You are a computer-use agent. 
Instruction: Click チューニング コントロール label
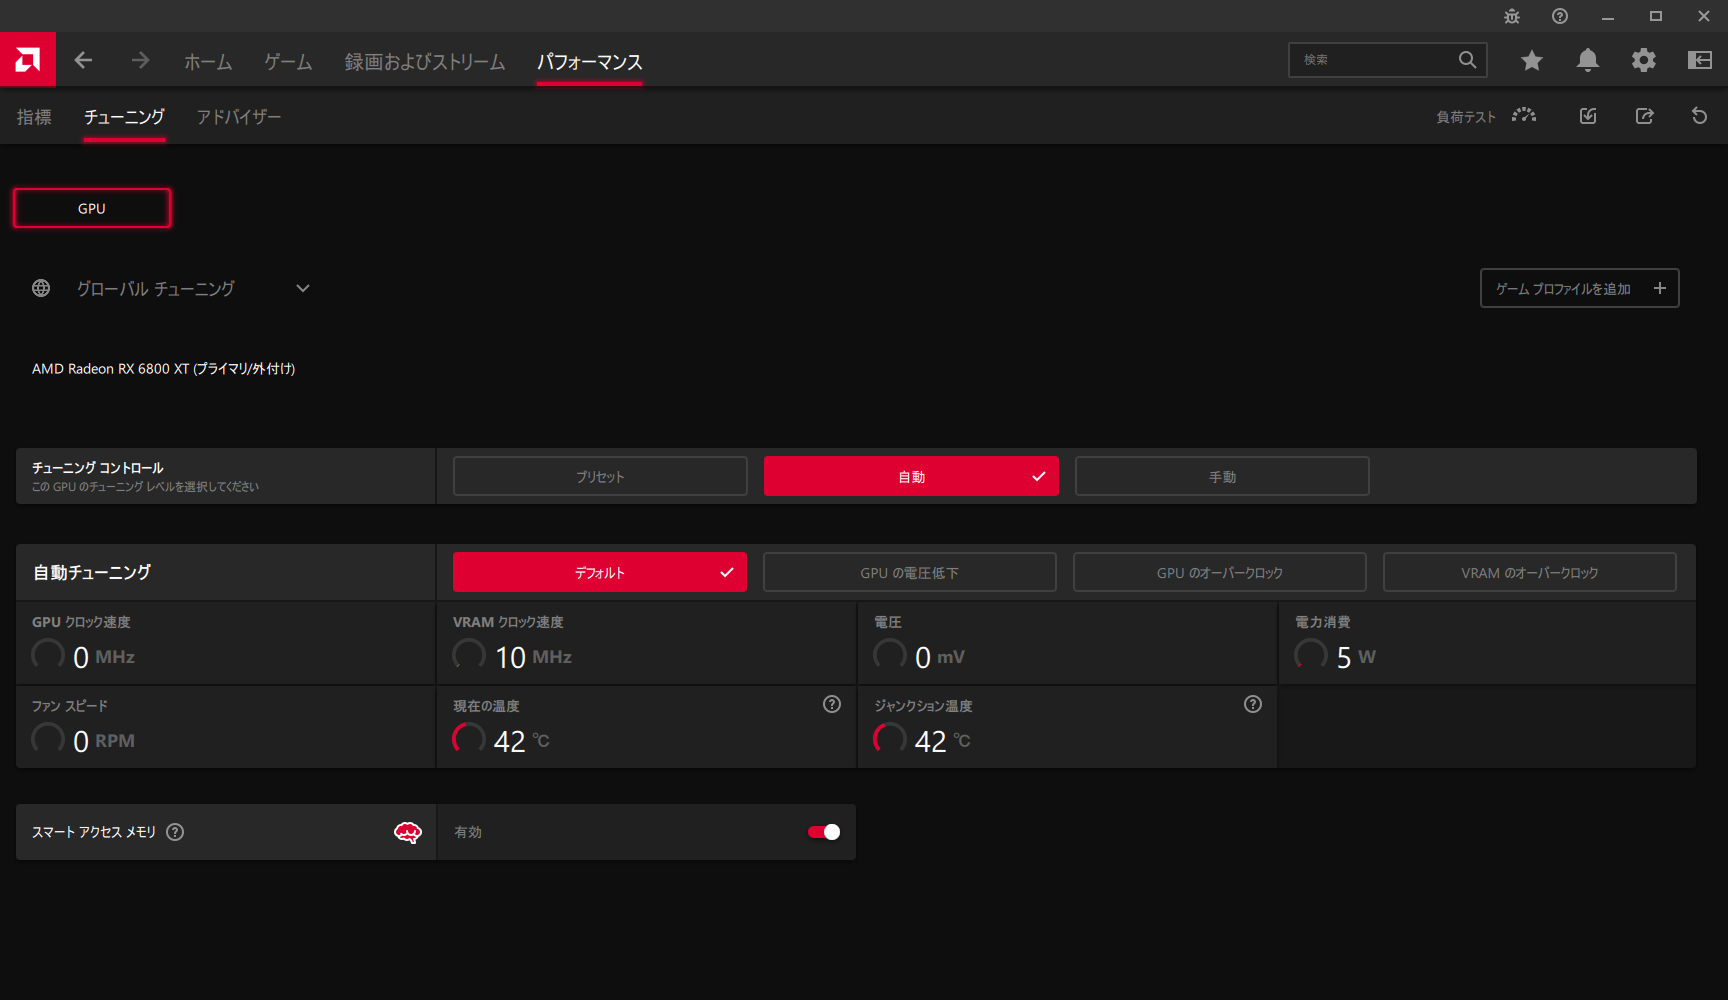(x=98, y=468)
